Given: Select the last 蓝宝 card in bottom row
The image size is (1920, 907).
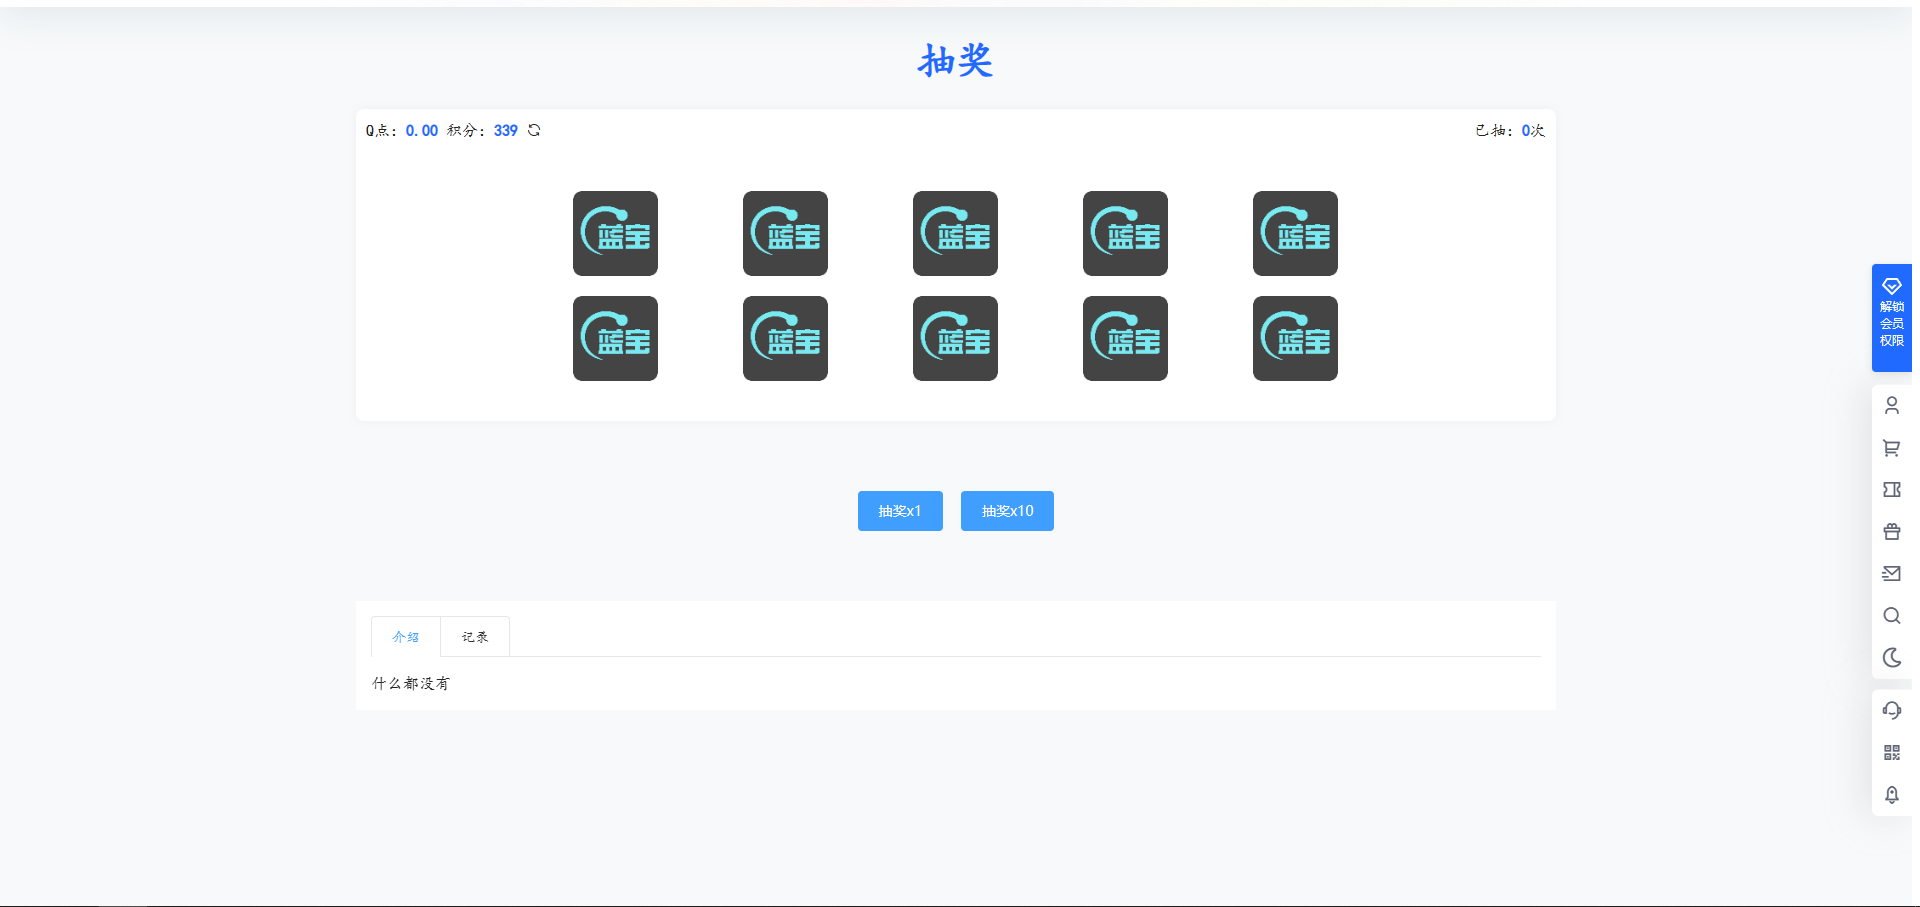Looking at the screenshot, I should 1295,339.
